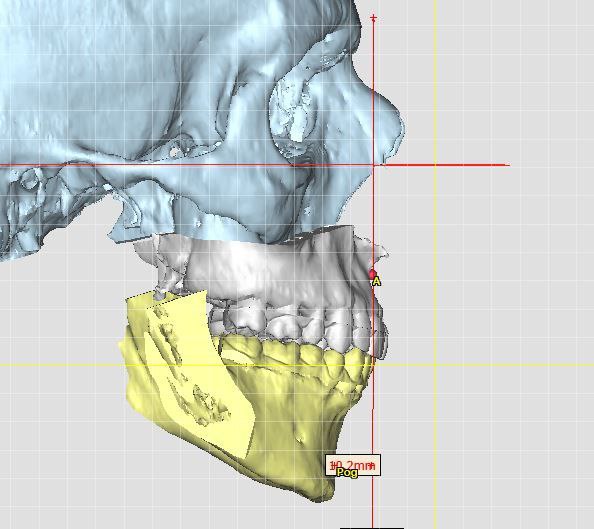
Task: Select the yellow "Pog" landmark label
Action: click(347, 473)
